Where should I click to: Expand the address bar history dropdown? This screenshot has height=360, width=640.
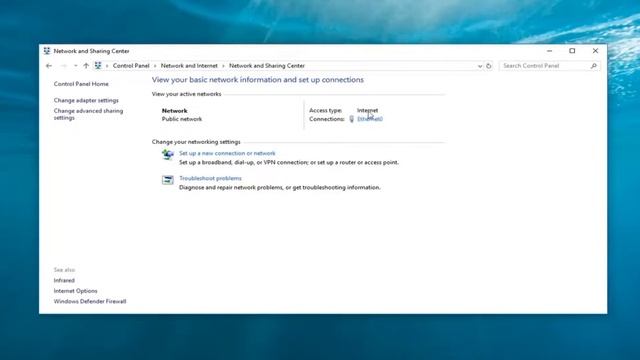tap(480, 66)
